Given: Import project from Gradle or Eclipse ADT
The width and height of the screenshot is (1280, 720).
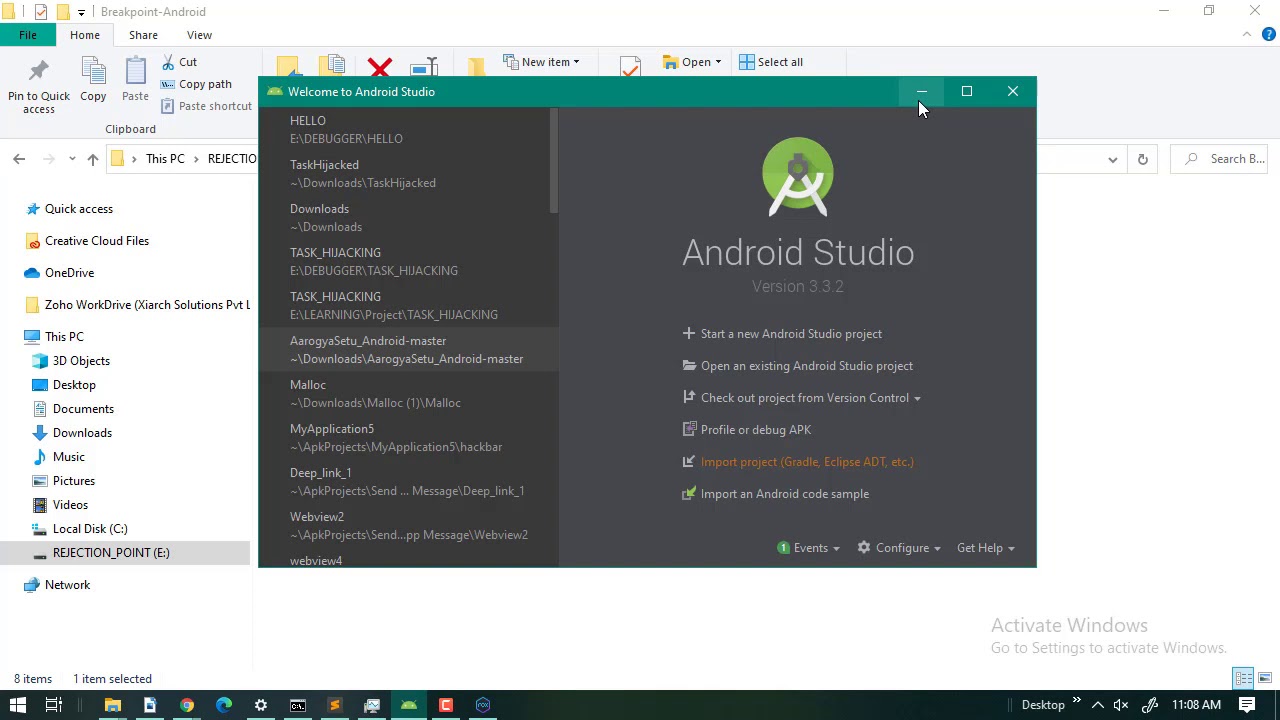Looking at the screenshot, I should click(x=797, y=462).
